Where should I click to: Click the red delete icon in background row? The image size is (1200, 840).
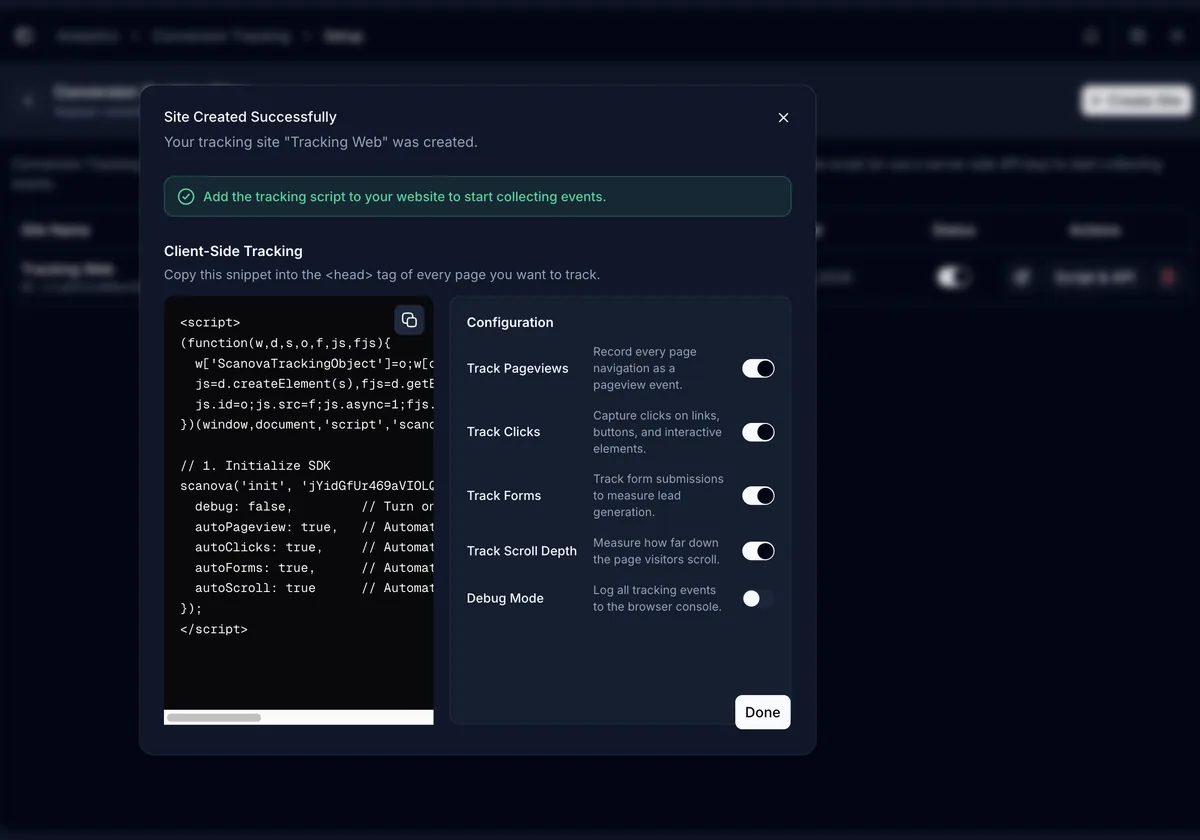(x=1167, y=277)
